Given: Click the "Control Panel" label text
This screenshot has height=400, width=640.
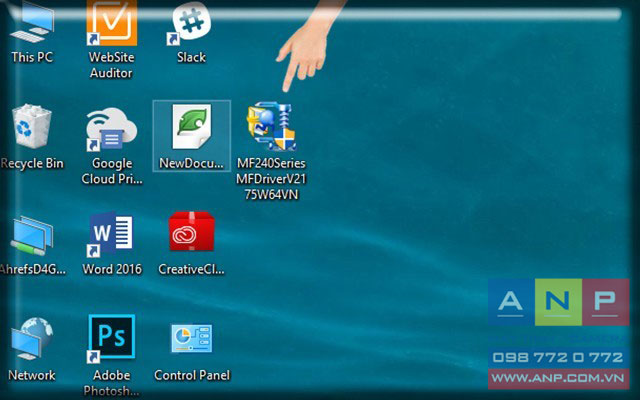Looking at the screenshot, I should click(192, 375).
